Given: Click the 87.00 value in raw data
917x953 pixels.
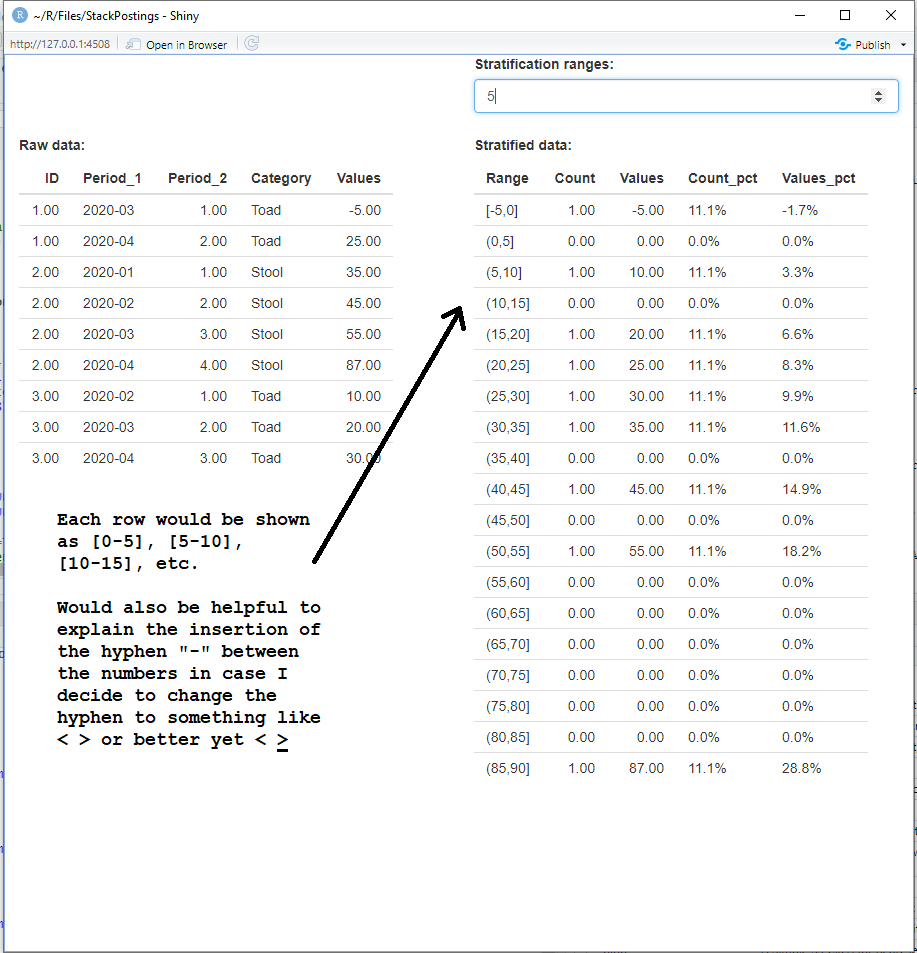Looking at the screenshot, I should point(363,365).
